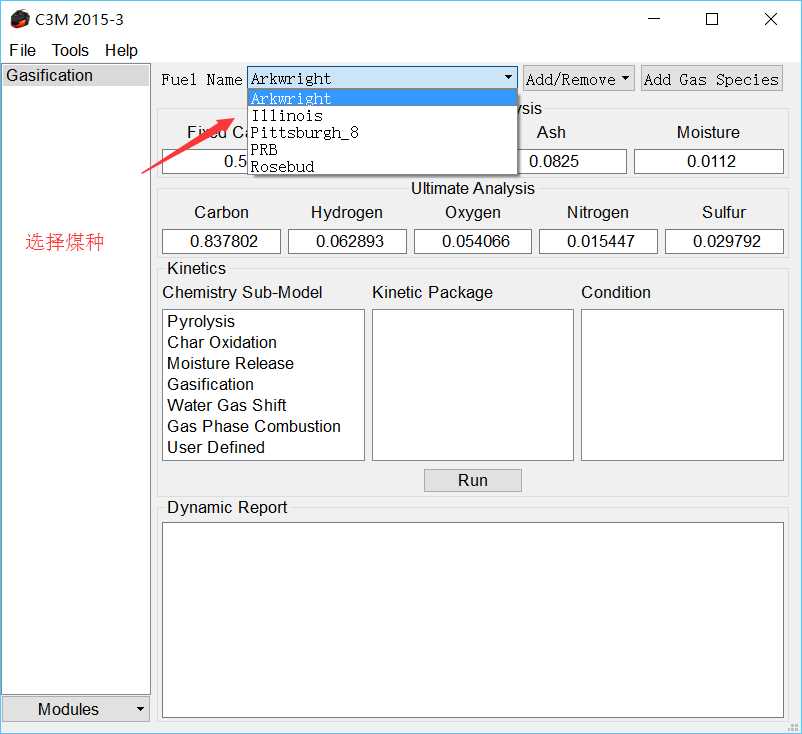This screenshot has height=734, width=802.
Task: Maximize the C3M 2015-3 window
Action: [711, 19]
